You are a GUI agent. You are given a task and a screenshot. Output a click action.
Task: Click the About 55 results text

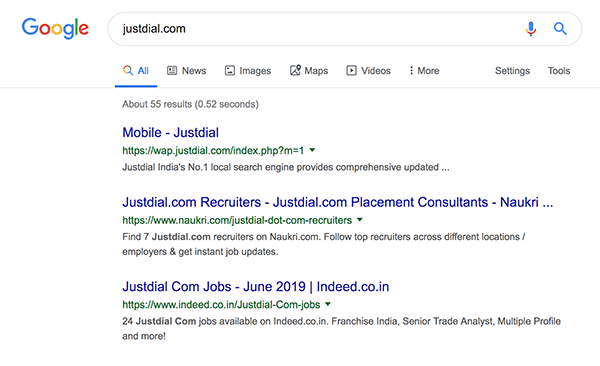(191, 104)
